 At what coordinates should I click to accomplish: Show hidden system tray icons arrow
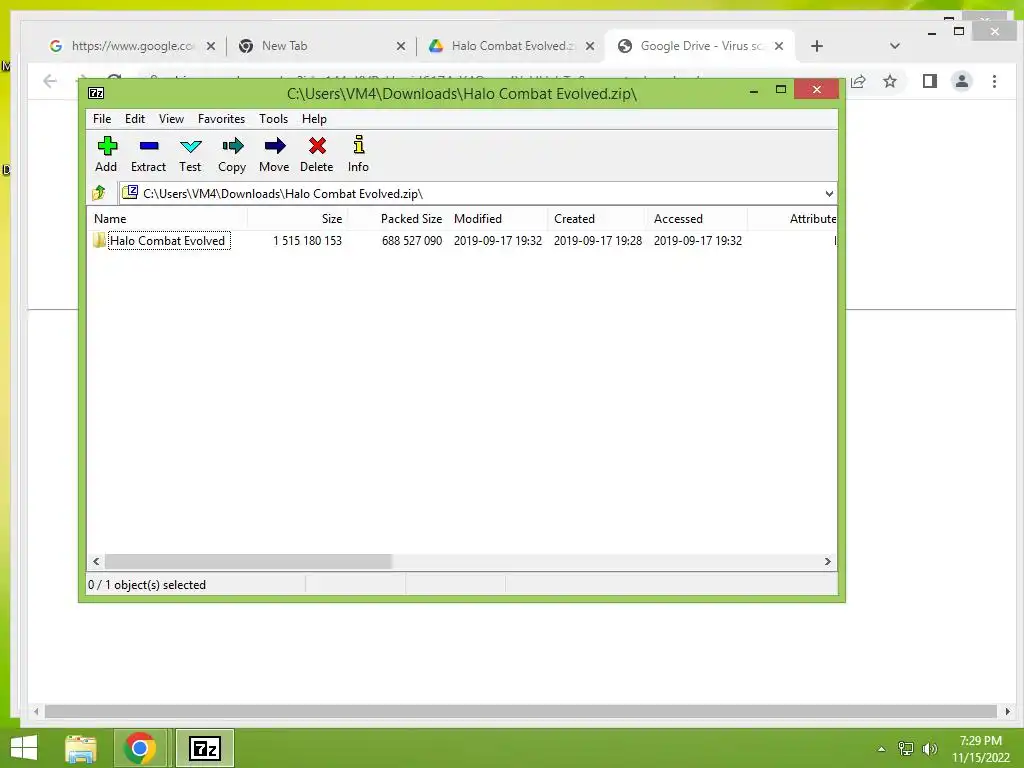[x=881, y=749]
